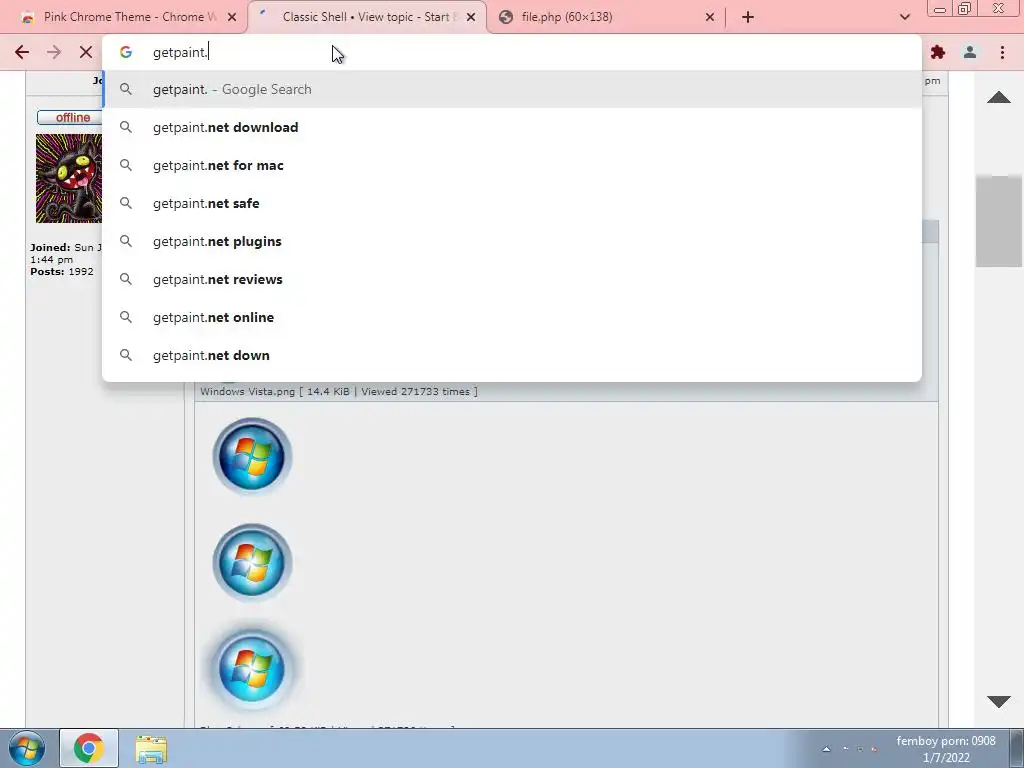
Task: Click the third glowing Windows orb image
Action: pos(252,669)
